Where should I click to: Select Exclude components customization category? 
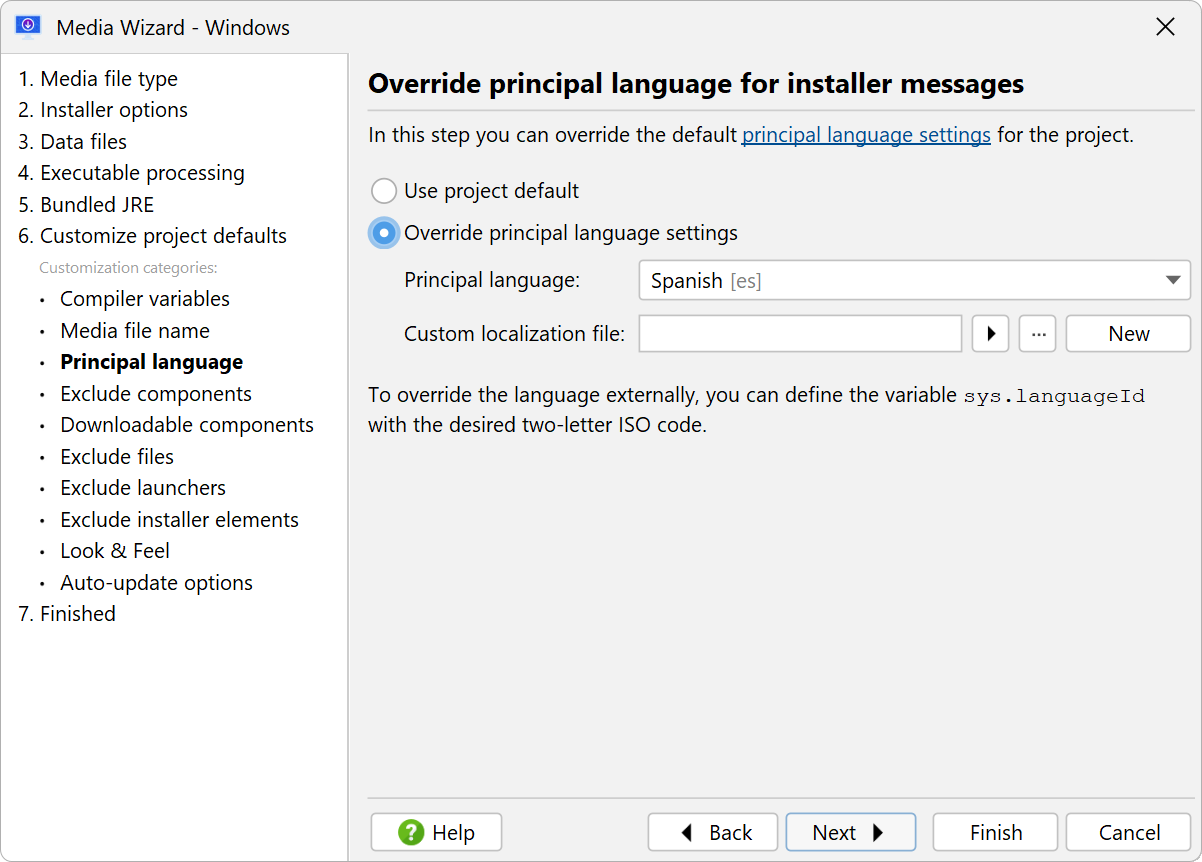pos(156,394)
